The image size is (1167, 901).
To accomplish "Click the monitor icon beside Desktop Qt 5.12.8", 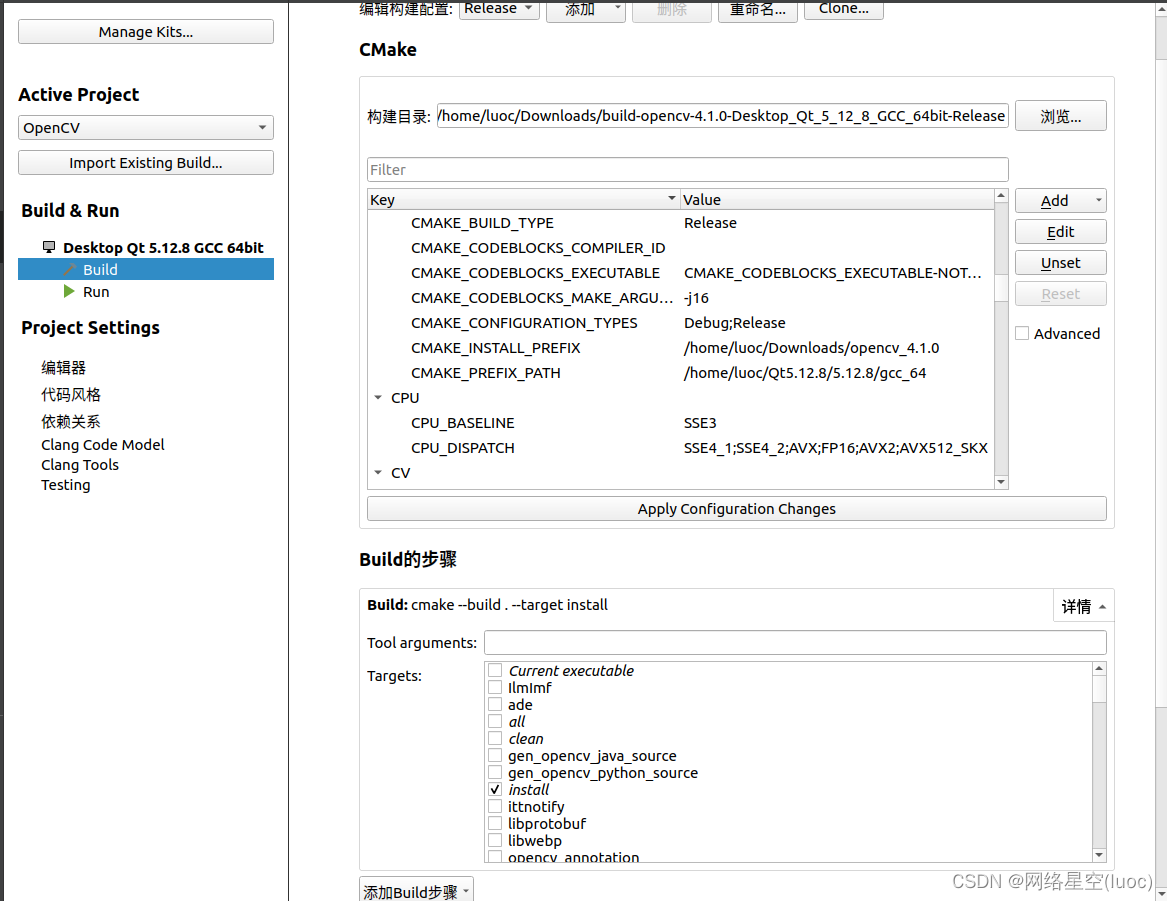I will coord(49,247).
